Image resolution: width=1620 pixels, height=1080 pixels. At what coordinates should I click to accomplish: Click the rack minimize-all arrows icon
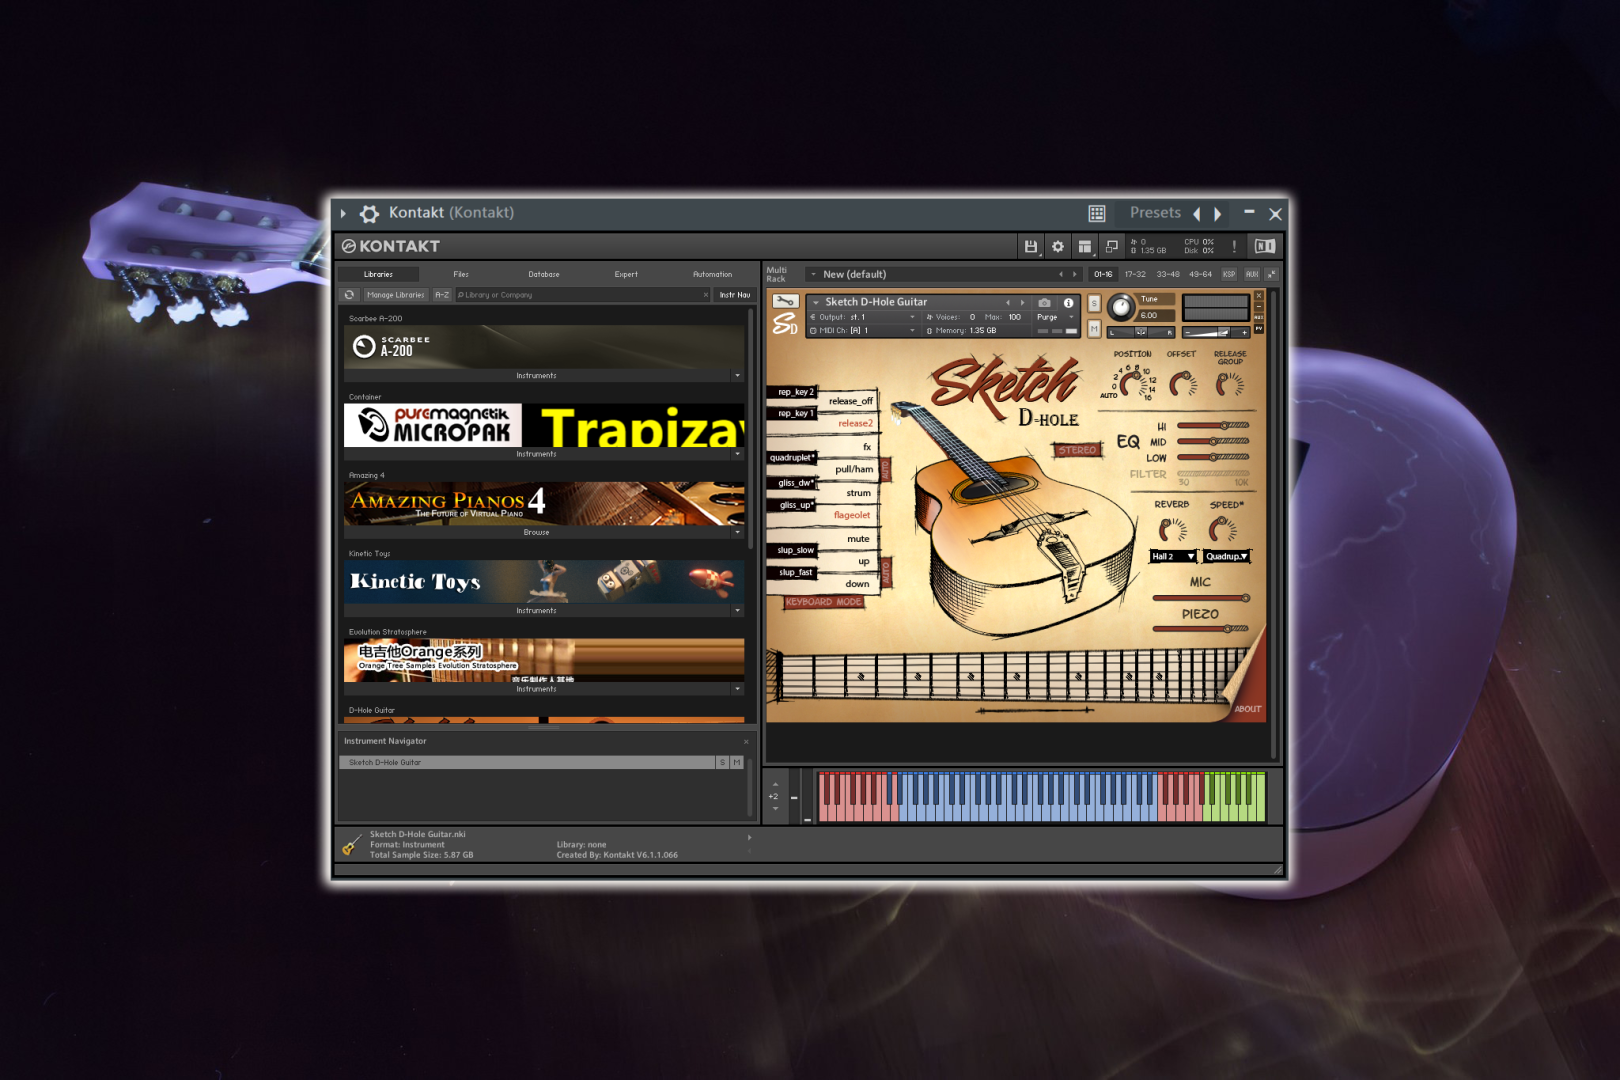coord(1272,274)
